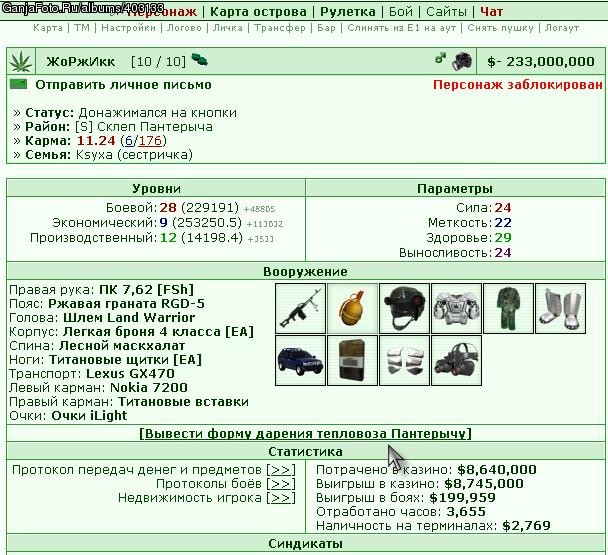Screen dimensions: 608x555
Task: Click the karma negative votes link 176
Action: pos(150,140)
